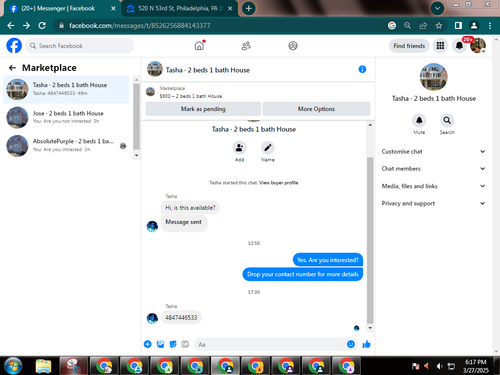
Task: Click More Options button
Action: pyautogui.click(x=316, y=109)
